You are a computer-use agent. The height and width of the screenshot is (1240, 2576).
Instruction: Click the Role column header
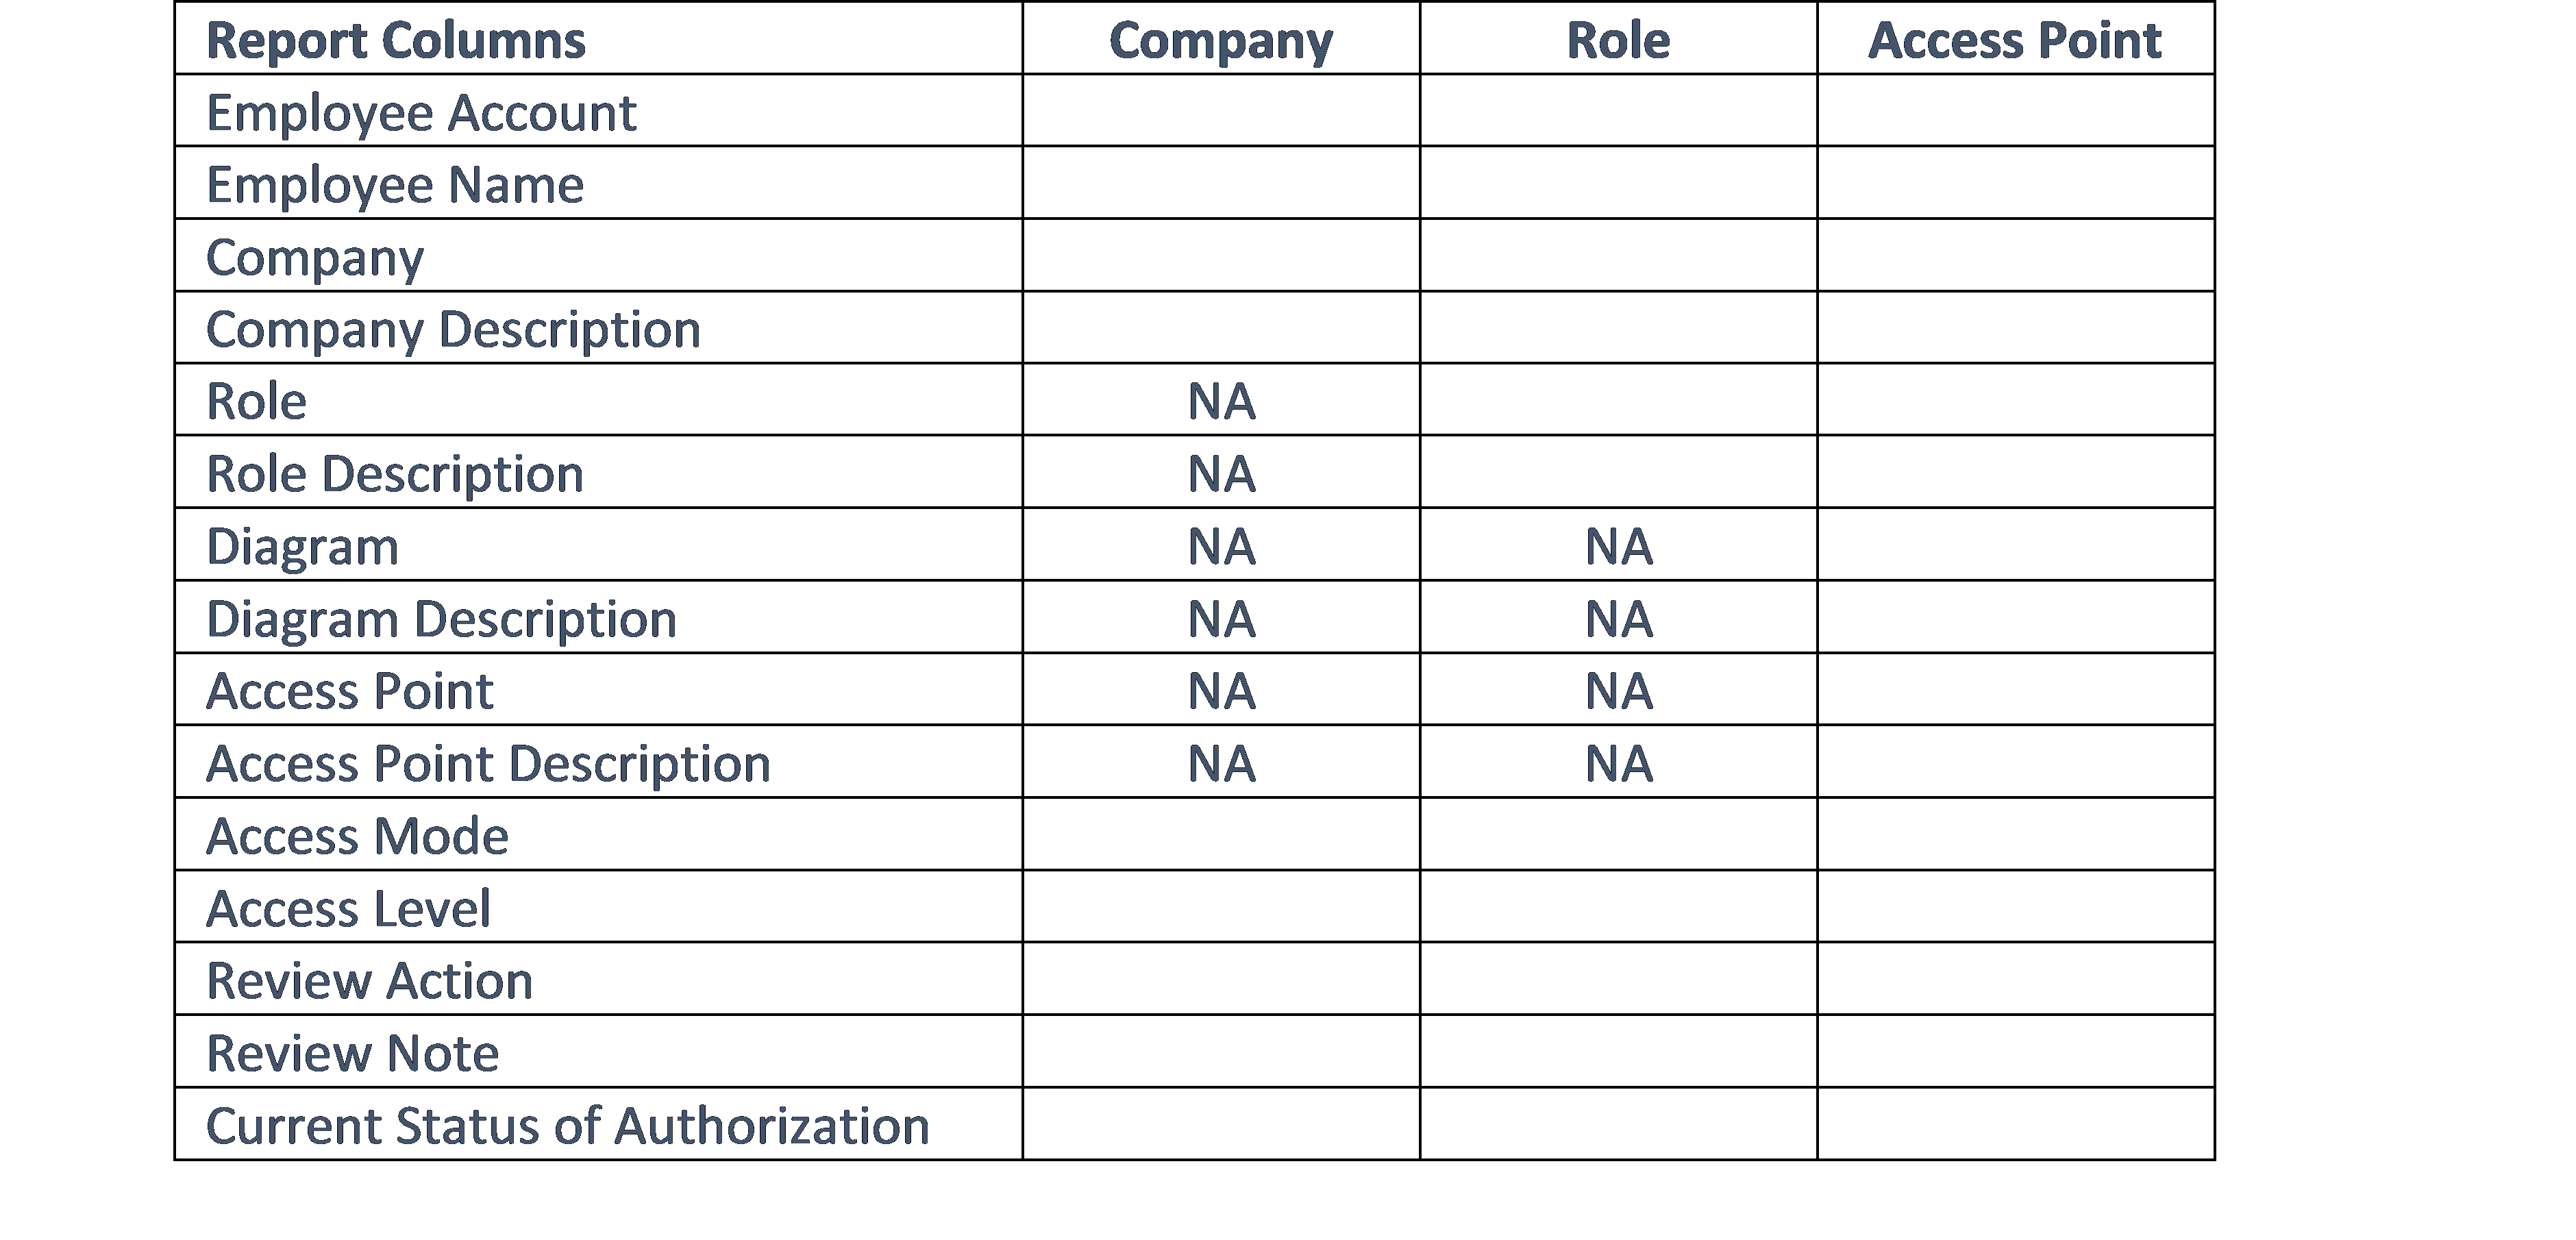pos(1617,41)
